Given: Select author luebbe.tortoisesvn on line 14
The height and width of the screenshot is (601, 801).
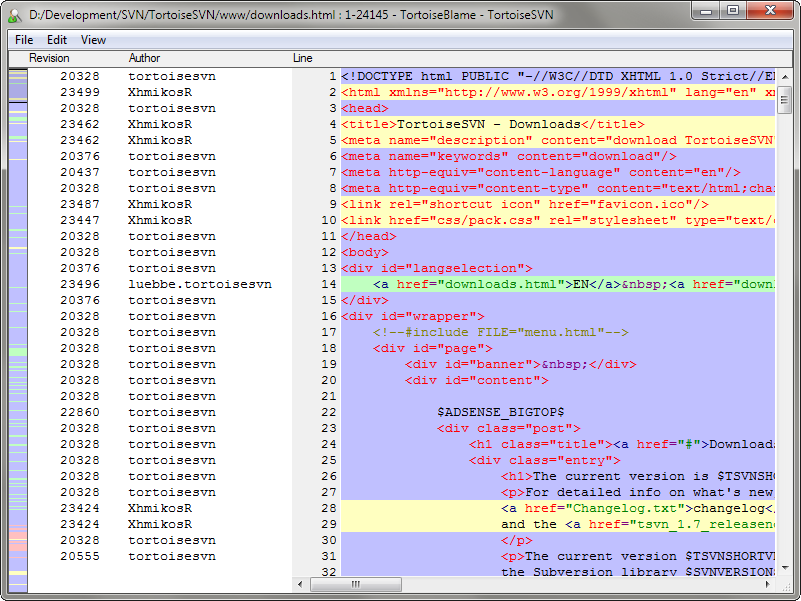Looking at the screenshot, I should [200, 284].
